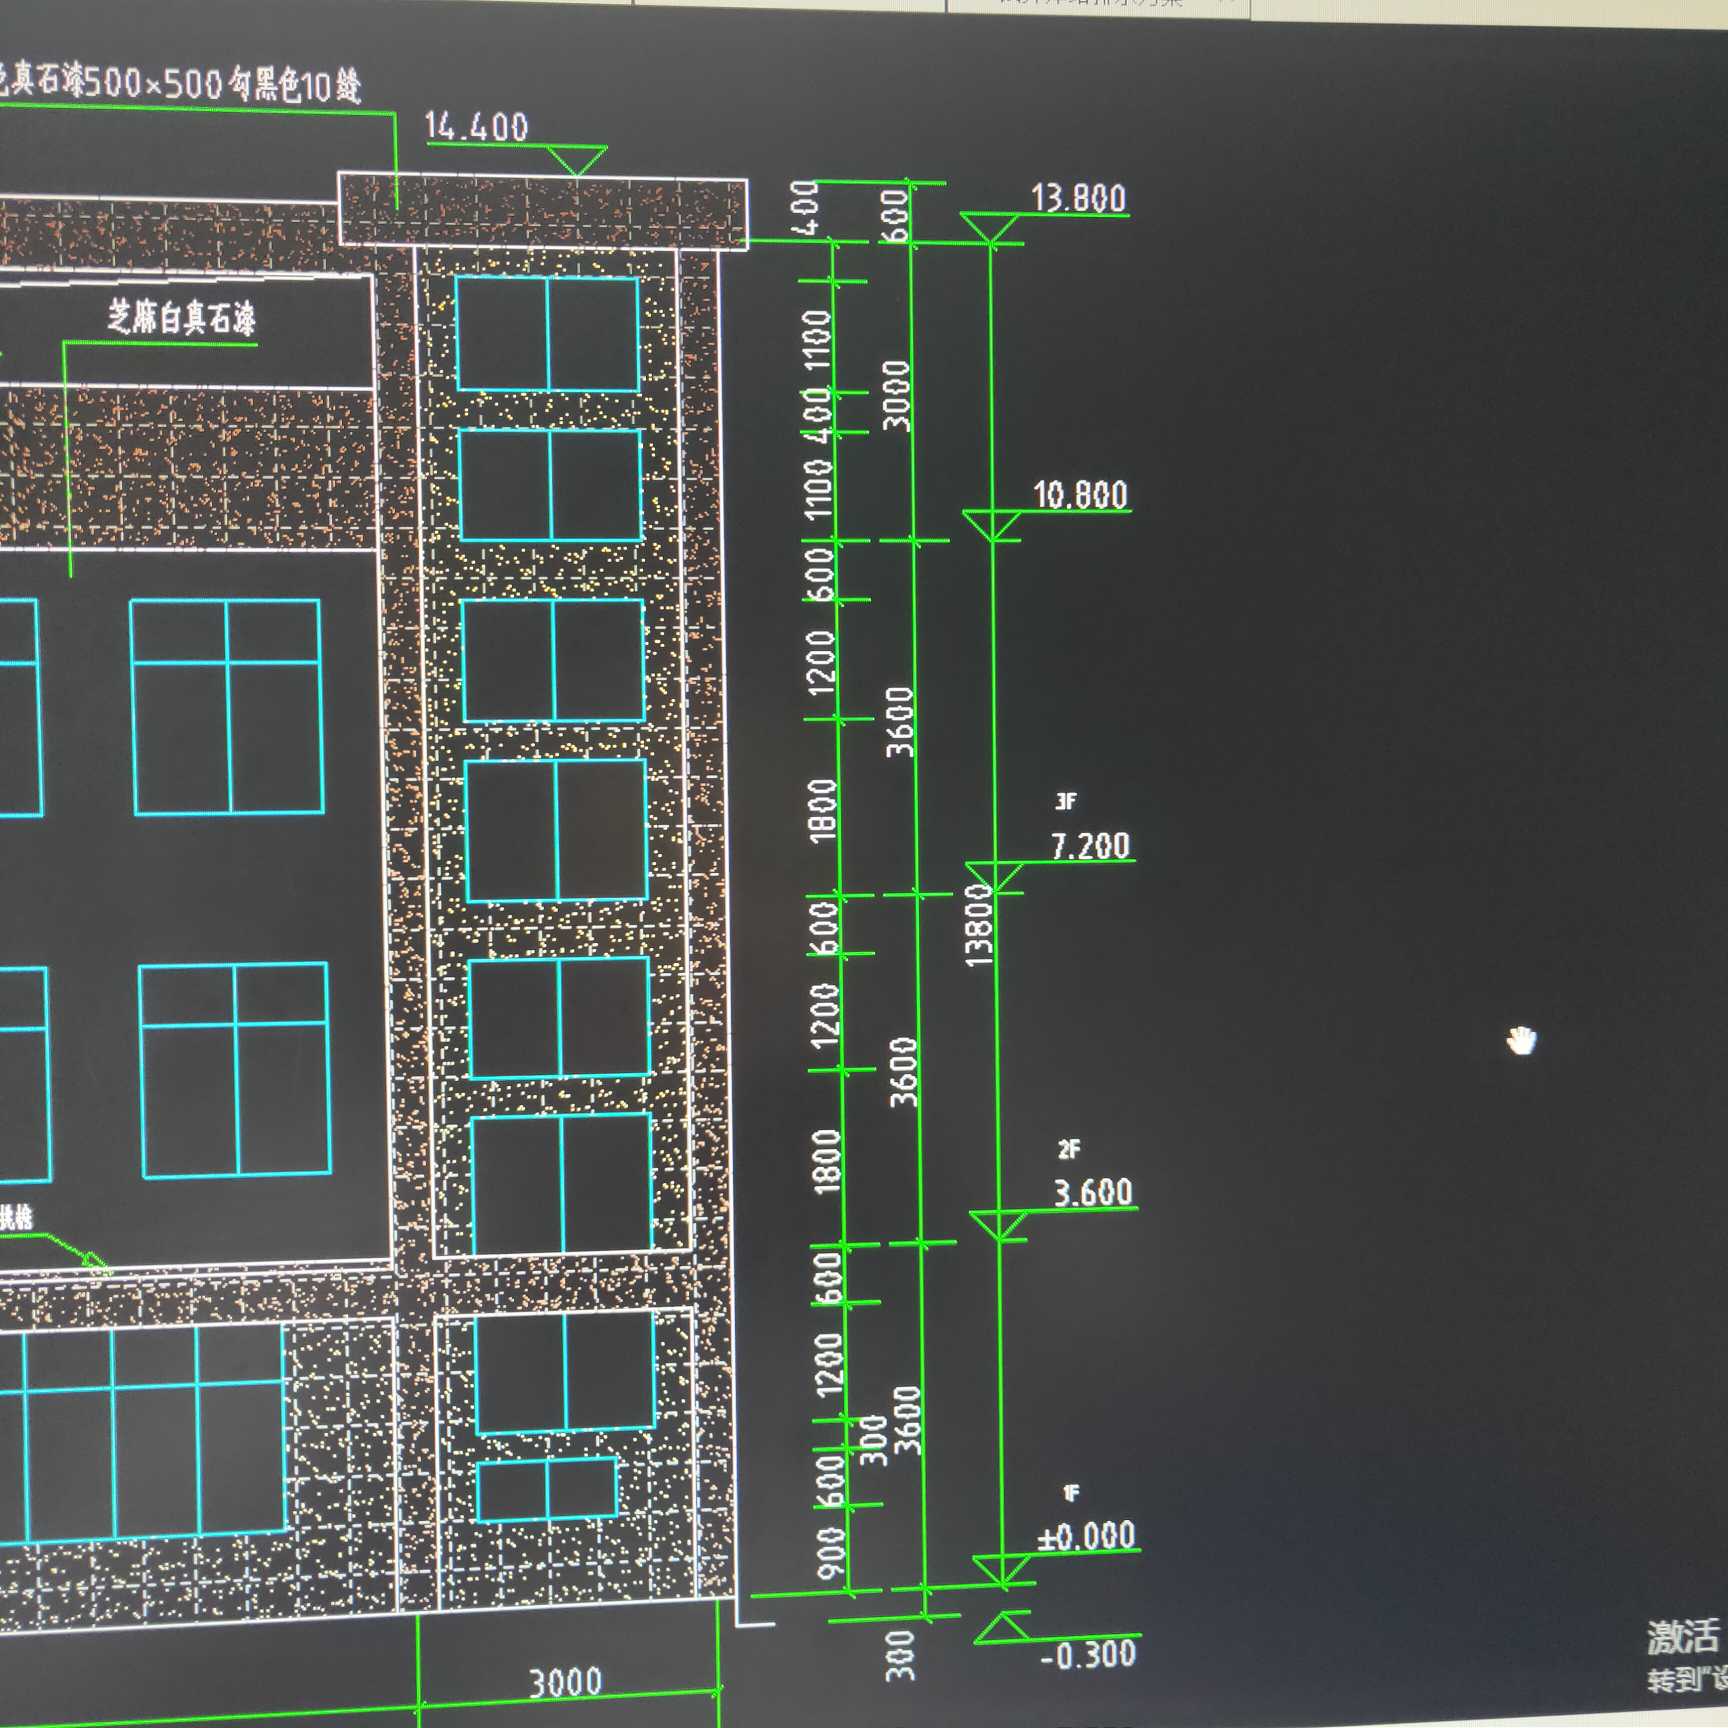Pick the elevation triangle marker under 14.400
This screenshot has height=1728, width=1728.
[x=577, y=160]
